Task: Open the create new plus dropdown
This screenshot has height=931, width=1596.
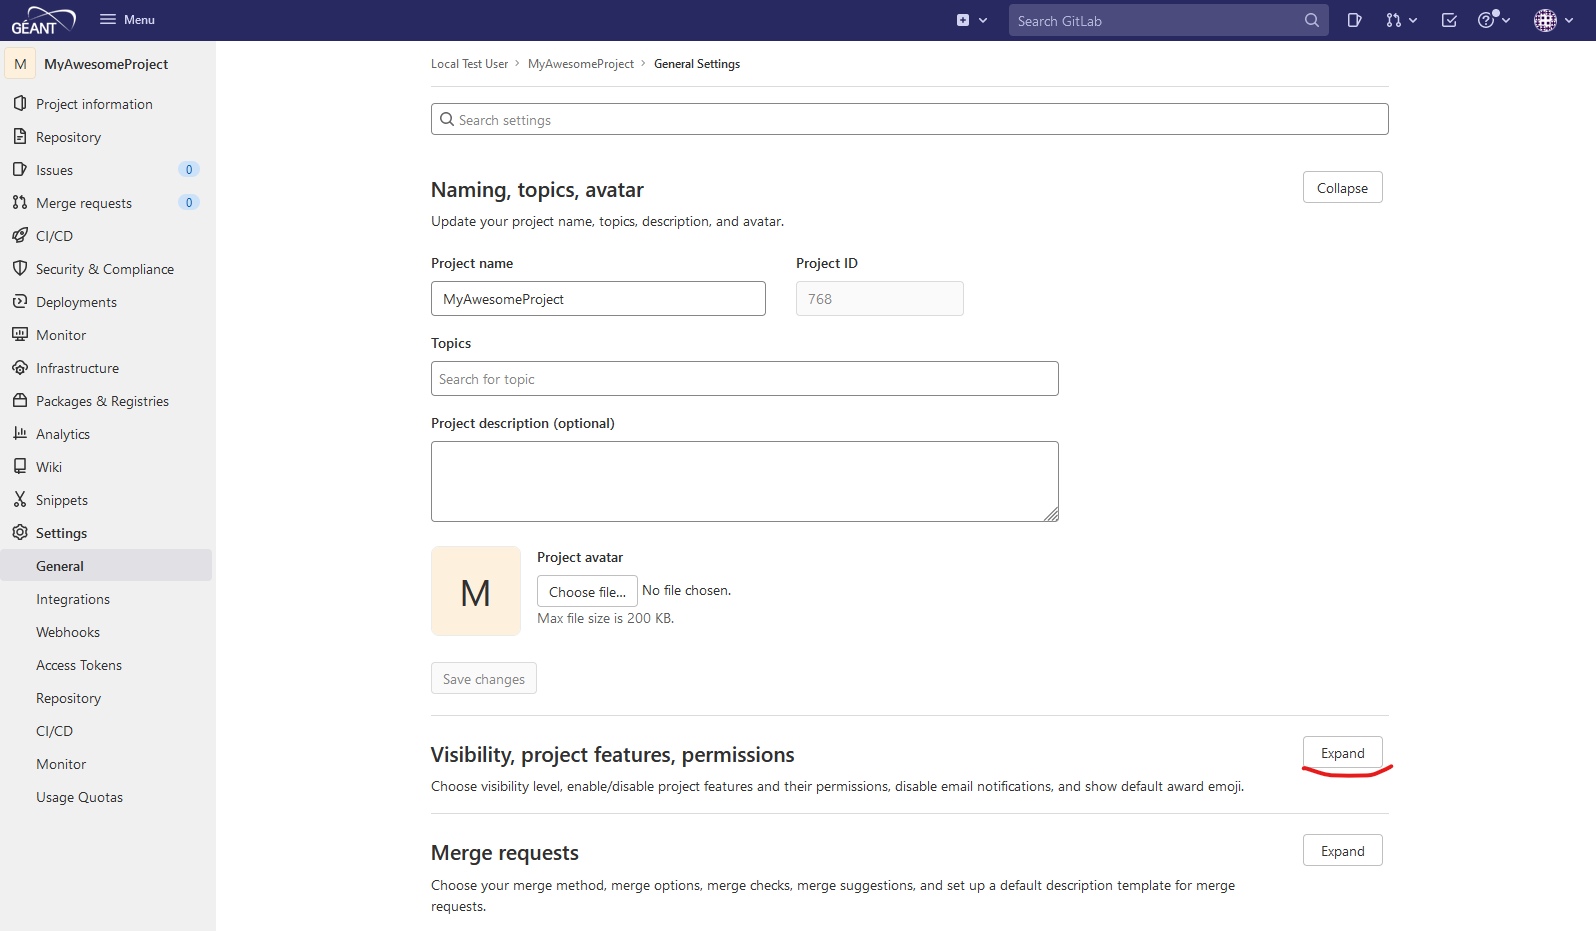Action: 971,20
